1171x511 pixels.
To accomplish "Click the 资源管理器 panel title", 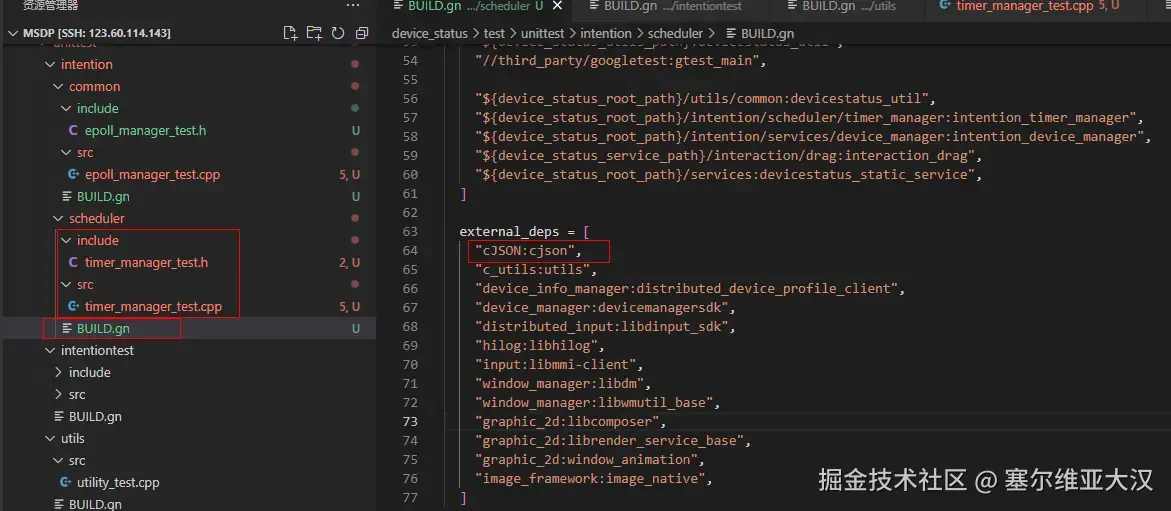I will (x=50, y=6).
